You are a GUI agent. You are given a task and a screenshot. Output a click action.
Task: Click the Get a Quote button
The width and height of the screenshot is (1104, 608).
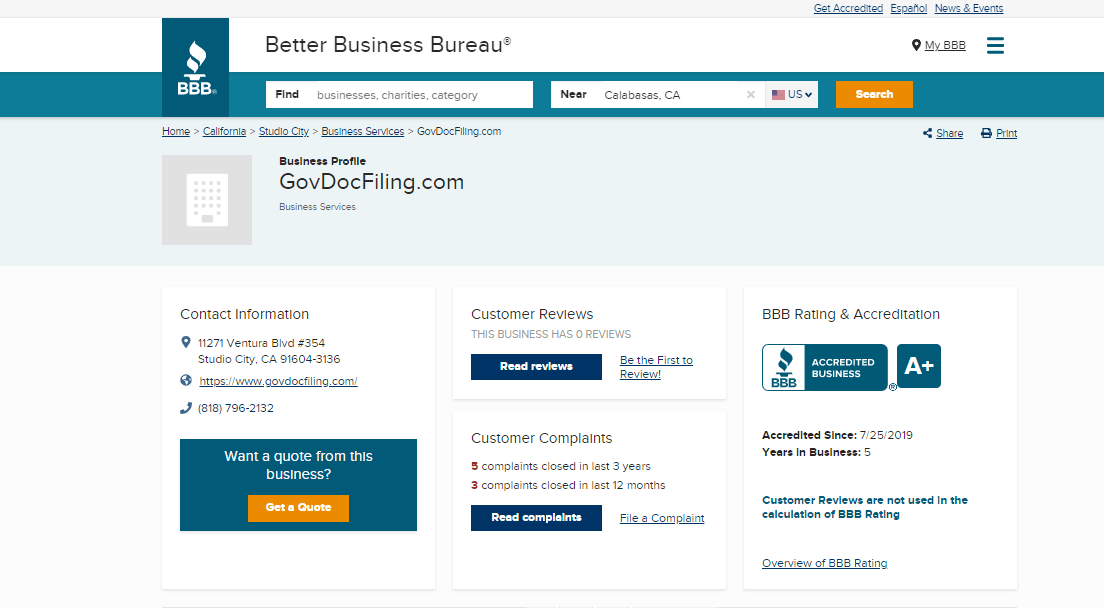point(298,507)
